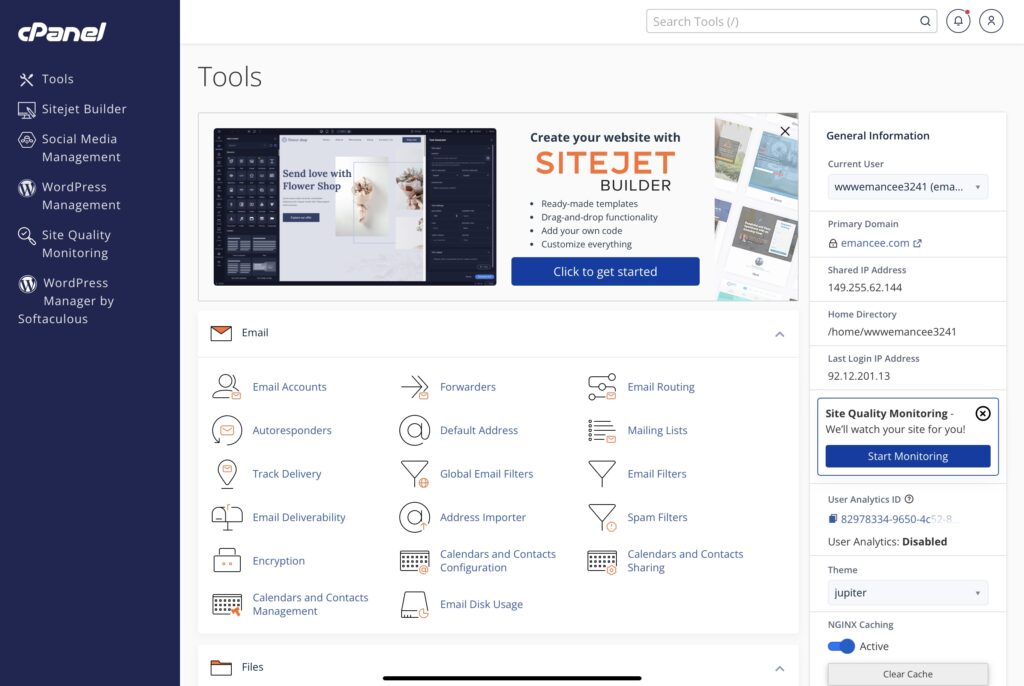This screenshot has width=1024, height=686.
Task: Copy the User Analytics ID
Action: click(833, 519)
